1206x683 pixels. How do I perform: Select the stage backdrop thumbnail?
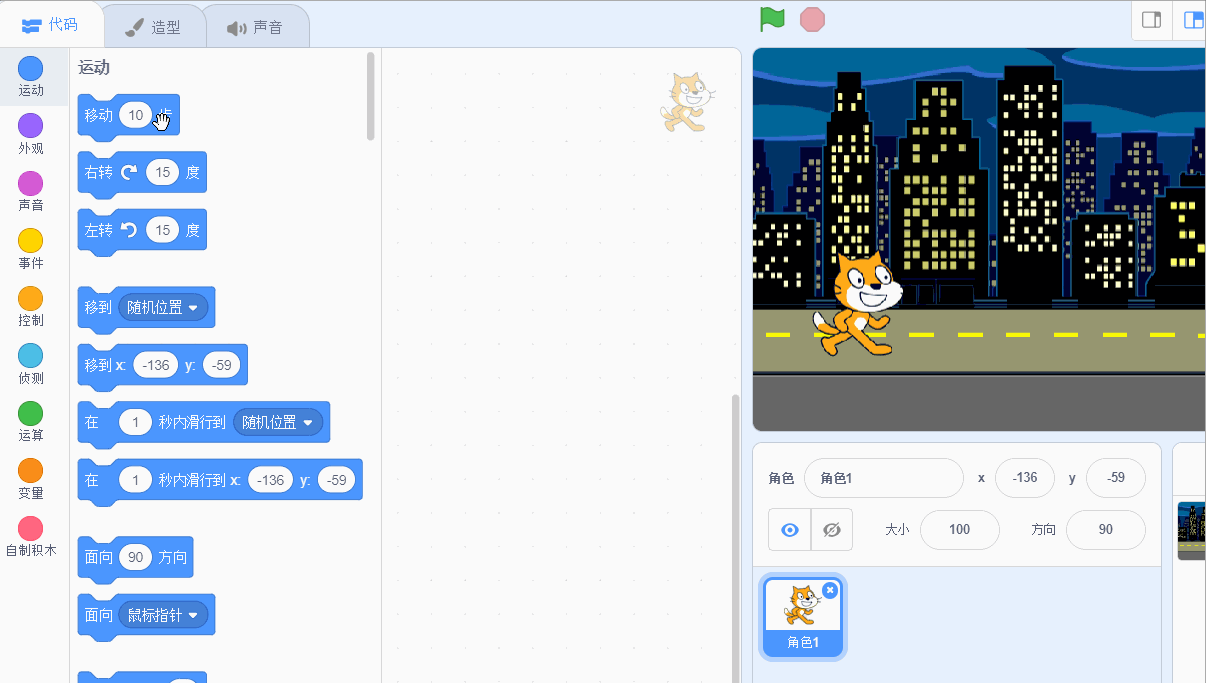click(1191, 530)
